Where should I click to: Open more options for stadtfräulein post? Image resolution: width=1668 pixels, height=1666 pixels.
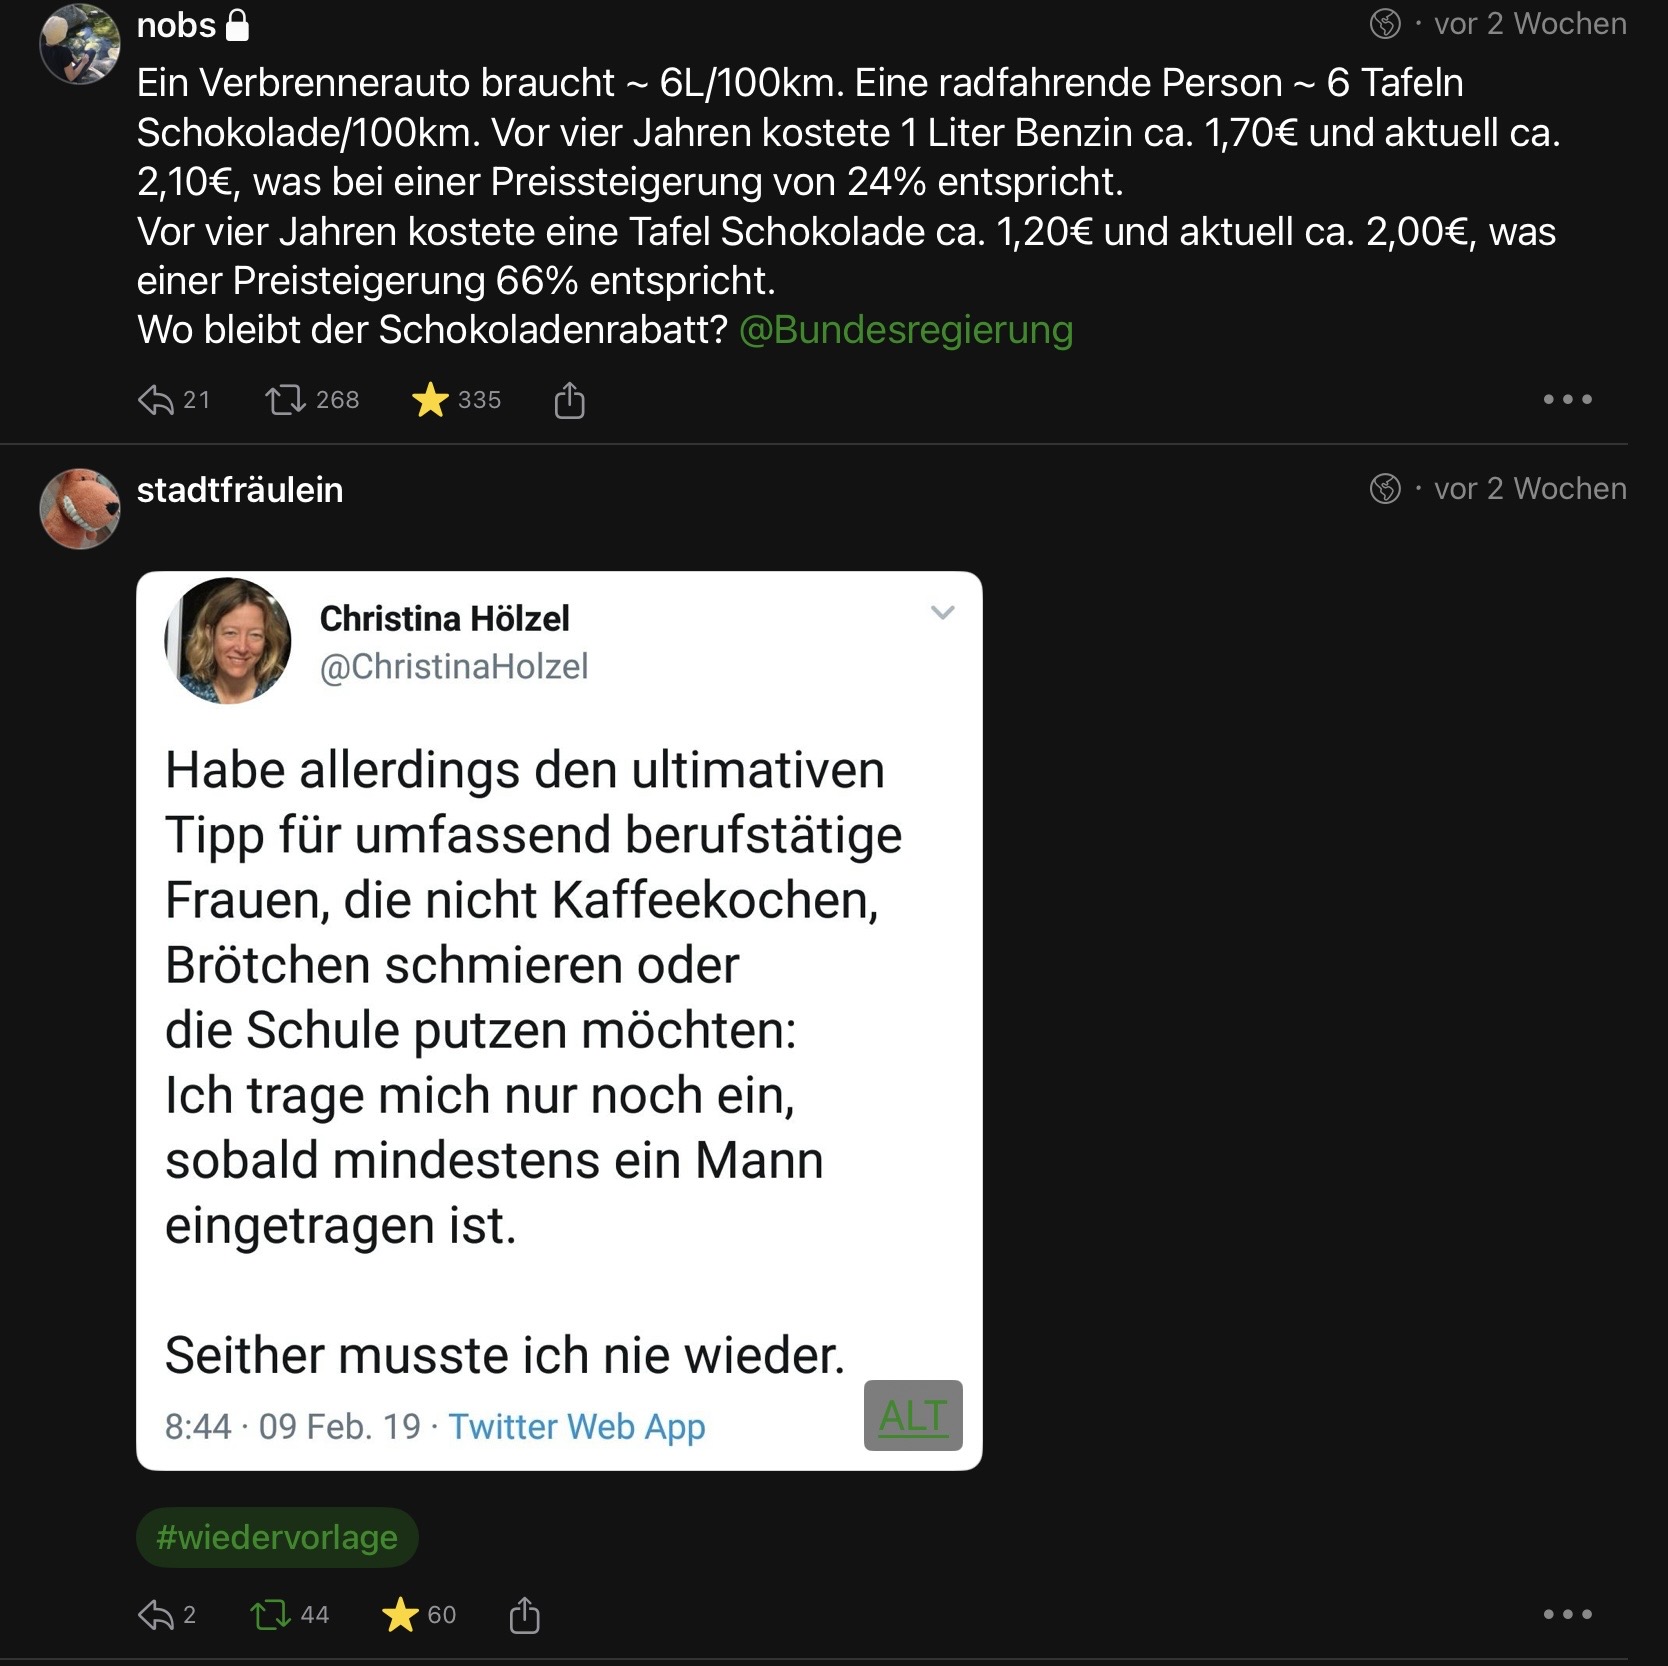[1566, 1615]
